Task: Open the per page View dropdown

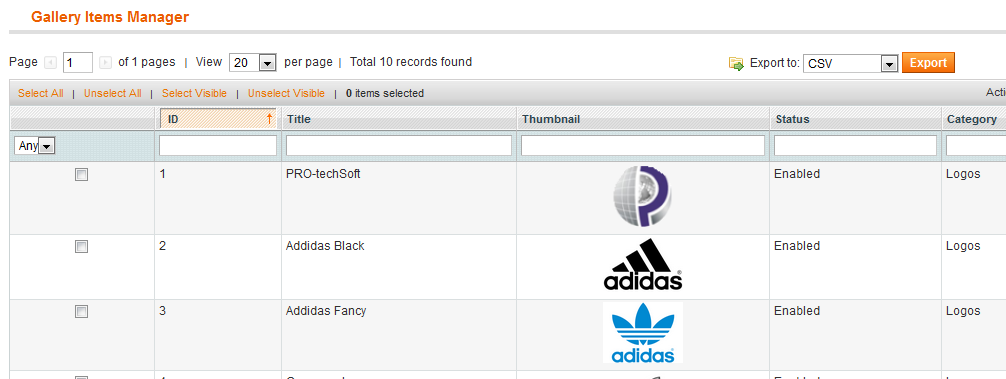Action: pos(253,63)
